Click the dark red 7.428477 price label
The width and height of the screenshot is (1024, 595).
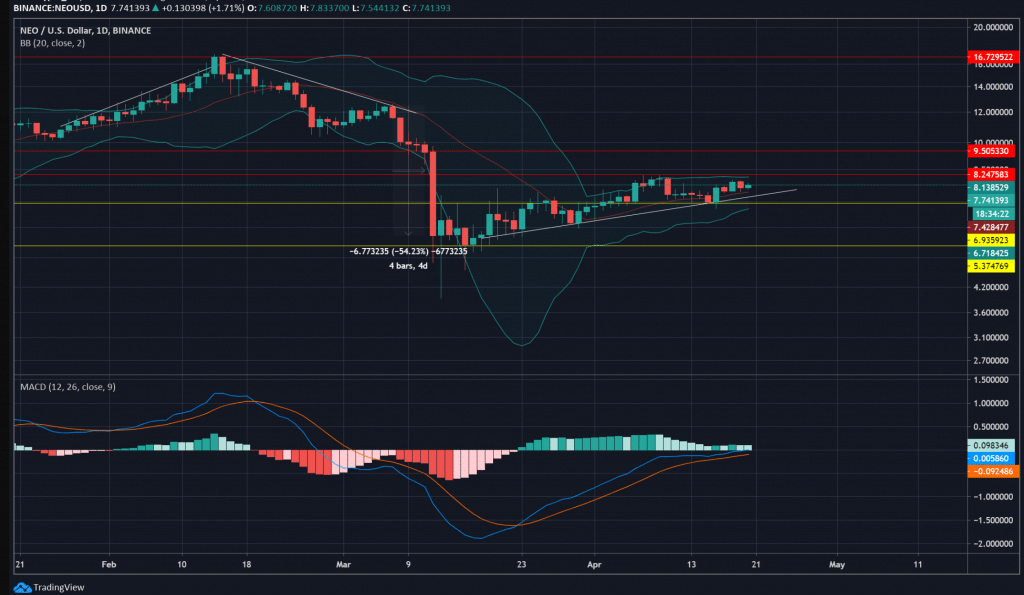pos(991,227)
